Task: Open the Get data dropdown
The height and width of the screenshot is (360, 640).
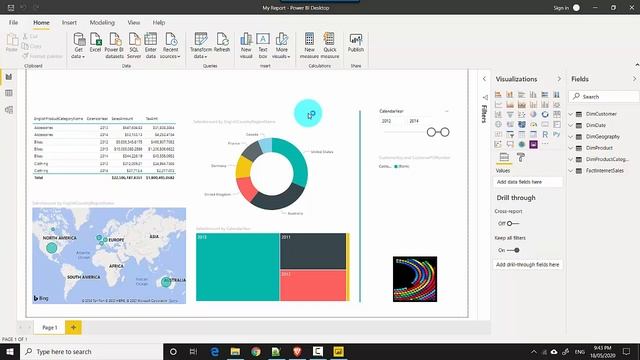Action: [x=78, y=45]
